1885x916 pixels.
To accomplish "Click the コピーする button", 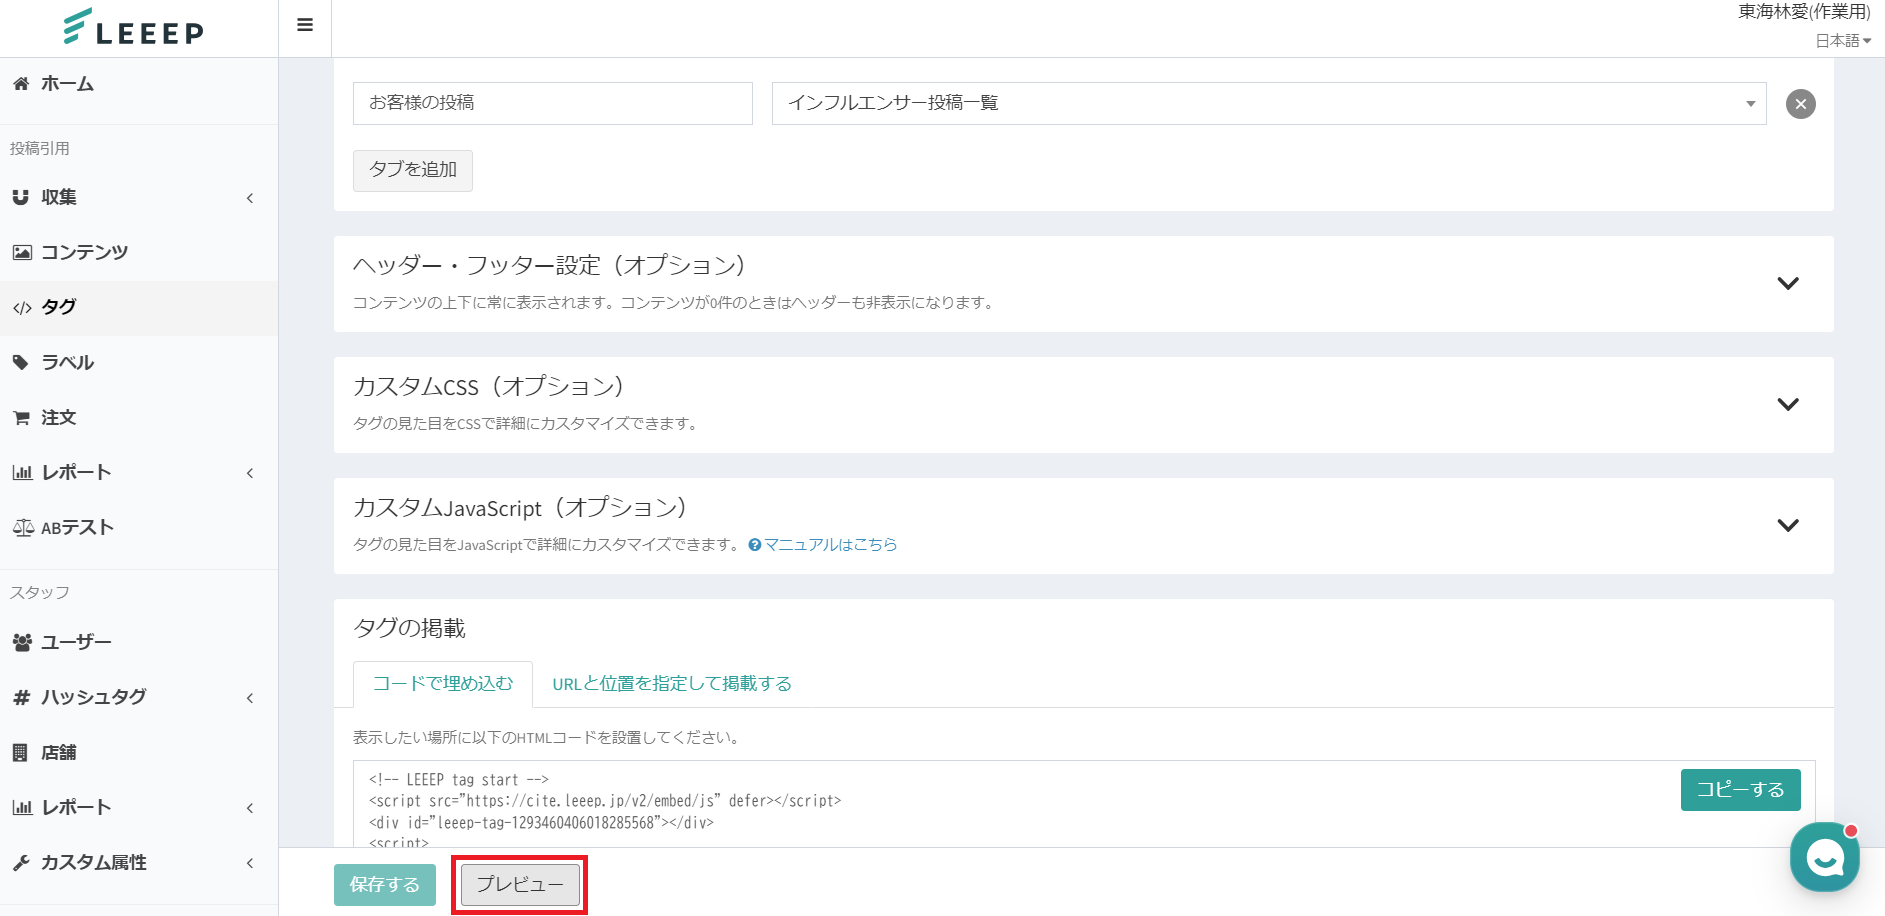I will click(1741, 790).
